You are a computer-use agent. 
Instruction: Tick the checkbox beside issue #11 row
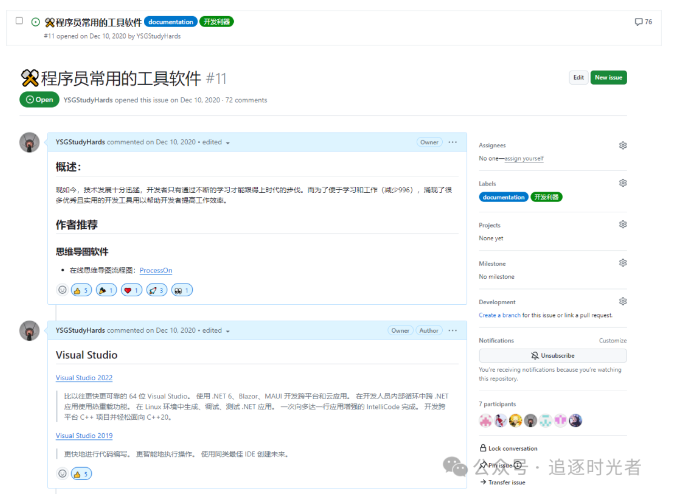(19, 21)
